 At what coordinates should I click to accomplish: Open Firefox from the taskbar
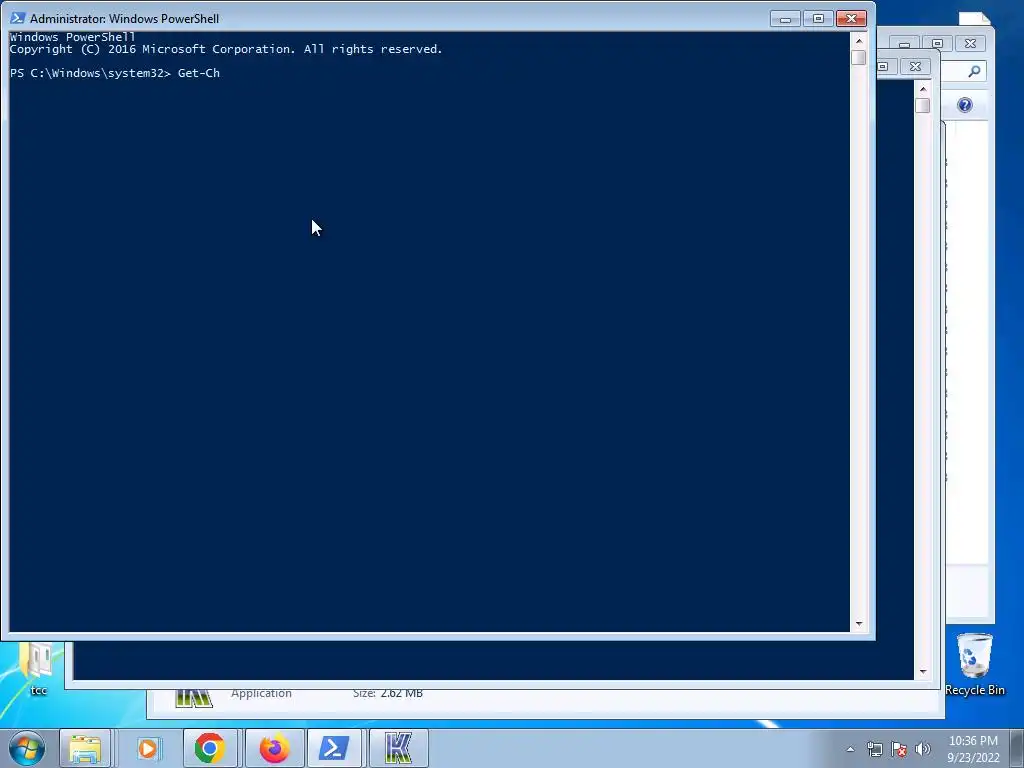tap(274, 748)
